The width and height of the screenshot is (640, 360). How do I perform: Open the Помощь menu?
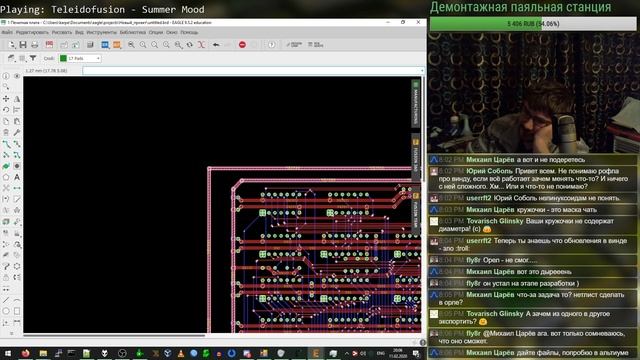189,32
